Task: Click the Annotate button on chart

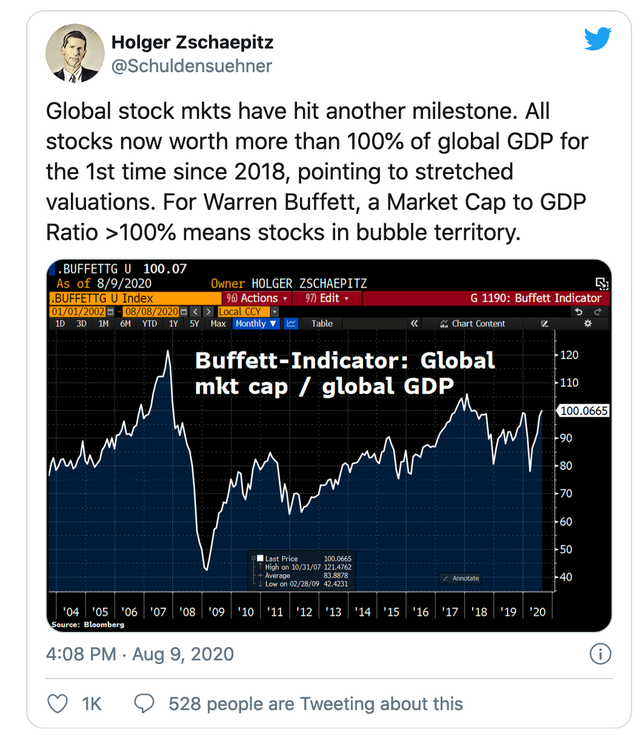Action: click(461, 578)
